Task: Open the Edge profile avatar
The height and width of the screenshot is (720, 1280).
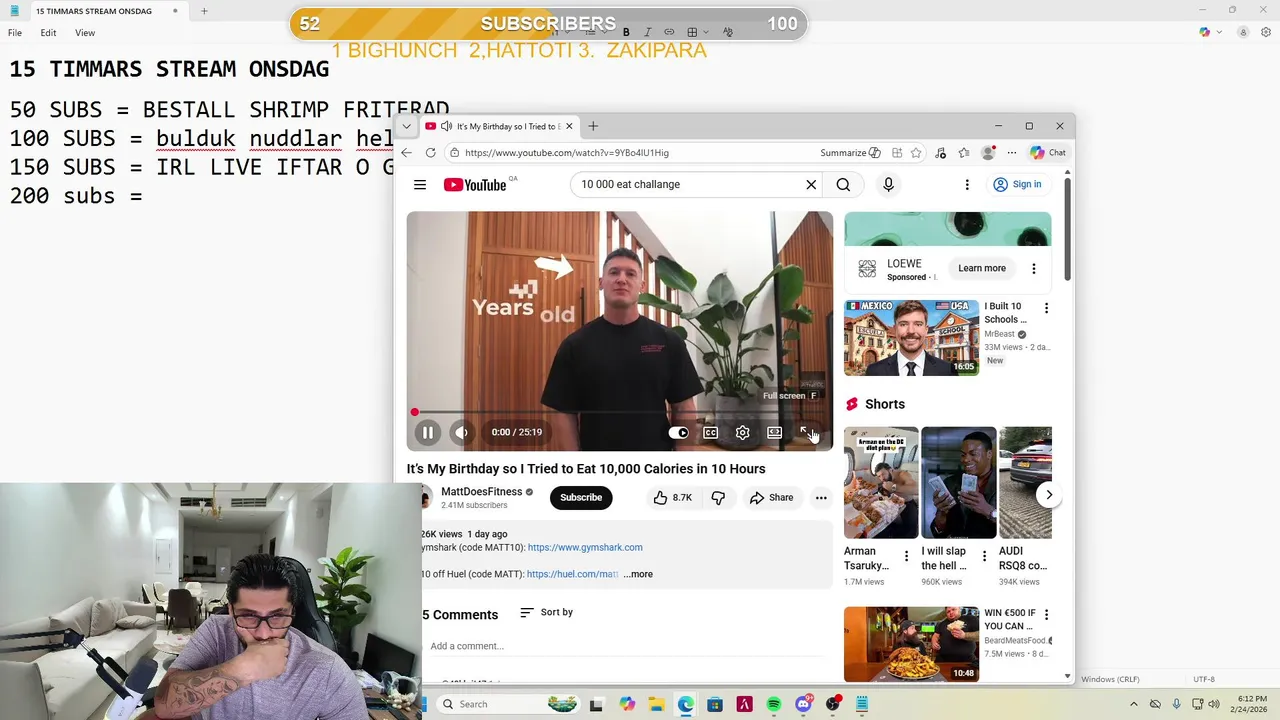Action: (988, 153)
